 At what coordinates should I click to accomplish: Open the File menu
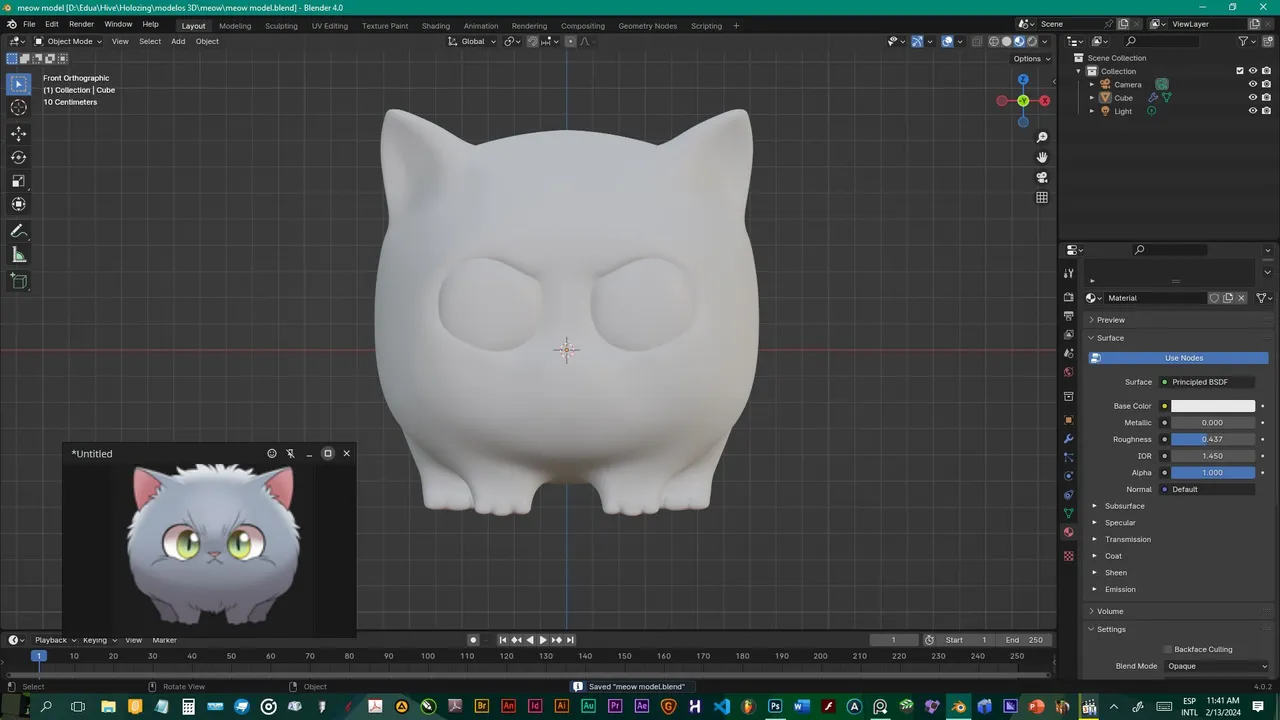click(x=29, y=24)
